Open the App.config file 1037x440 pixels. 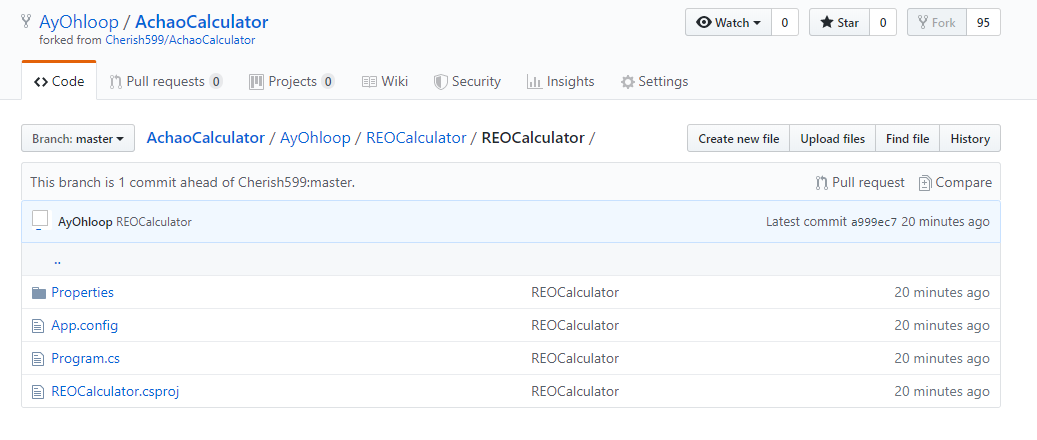pyautogui.click(x=85, y=326)
